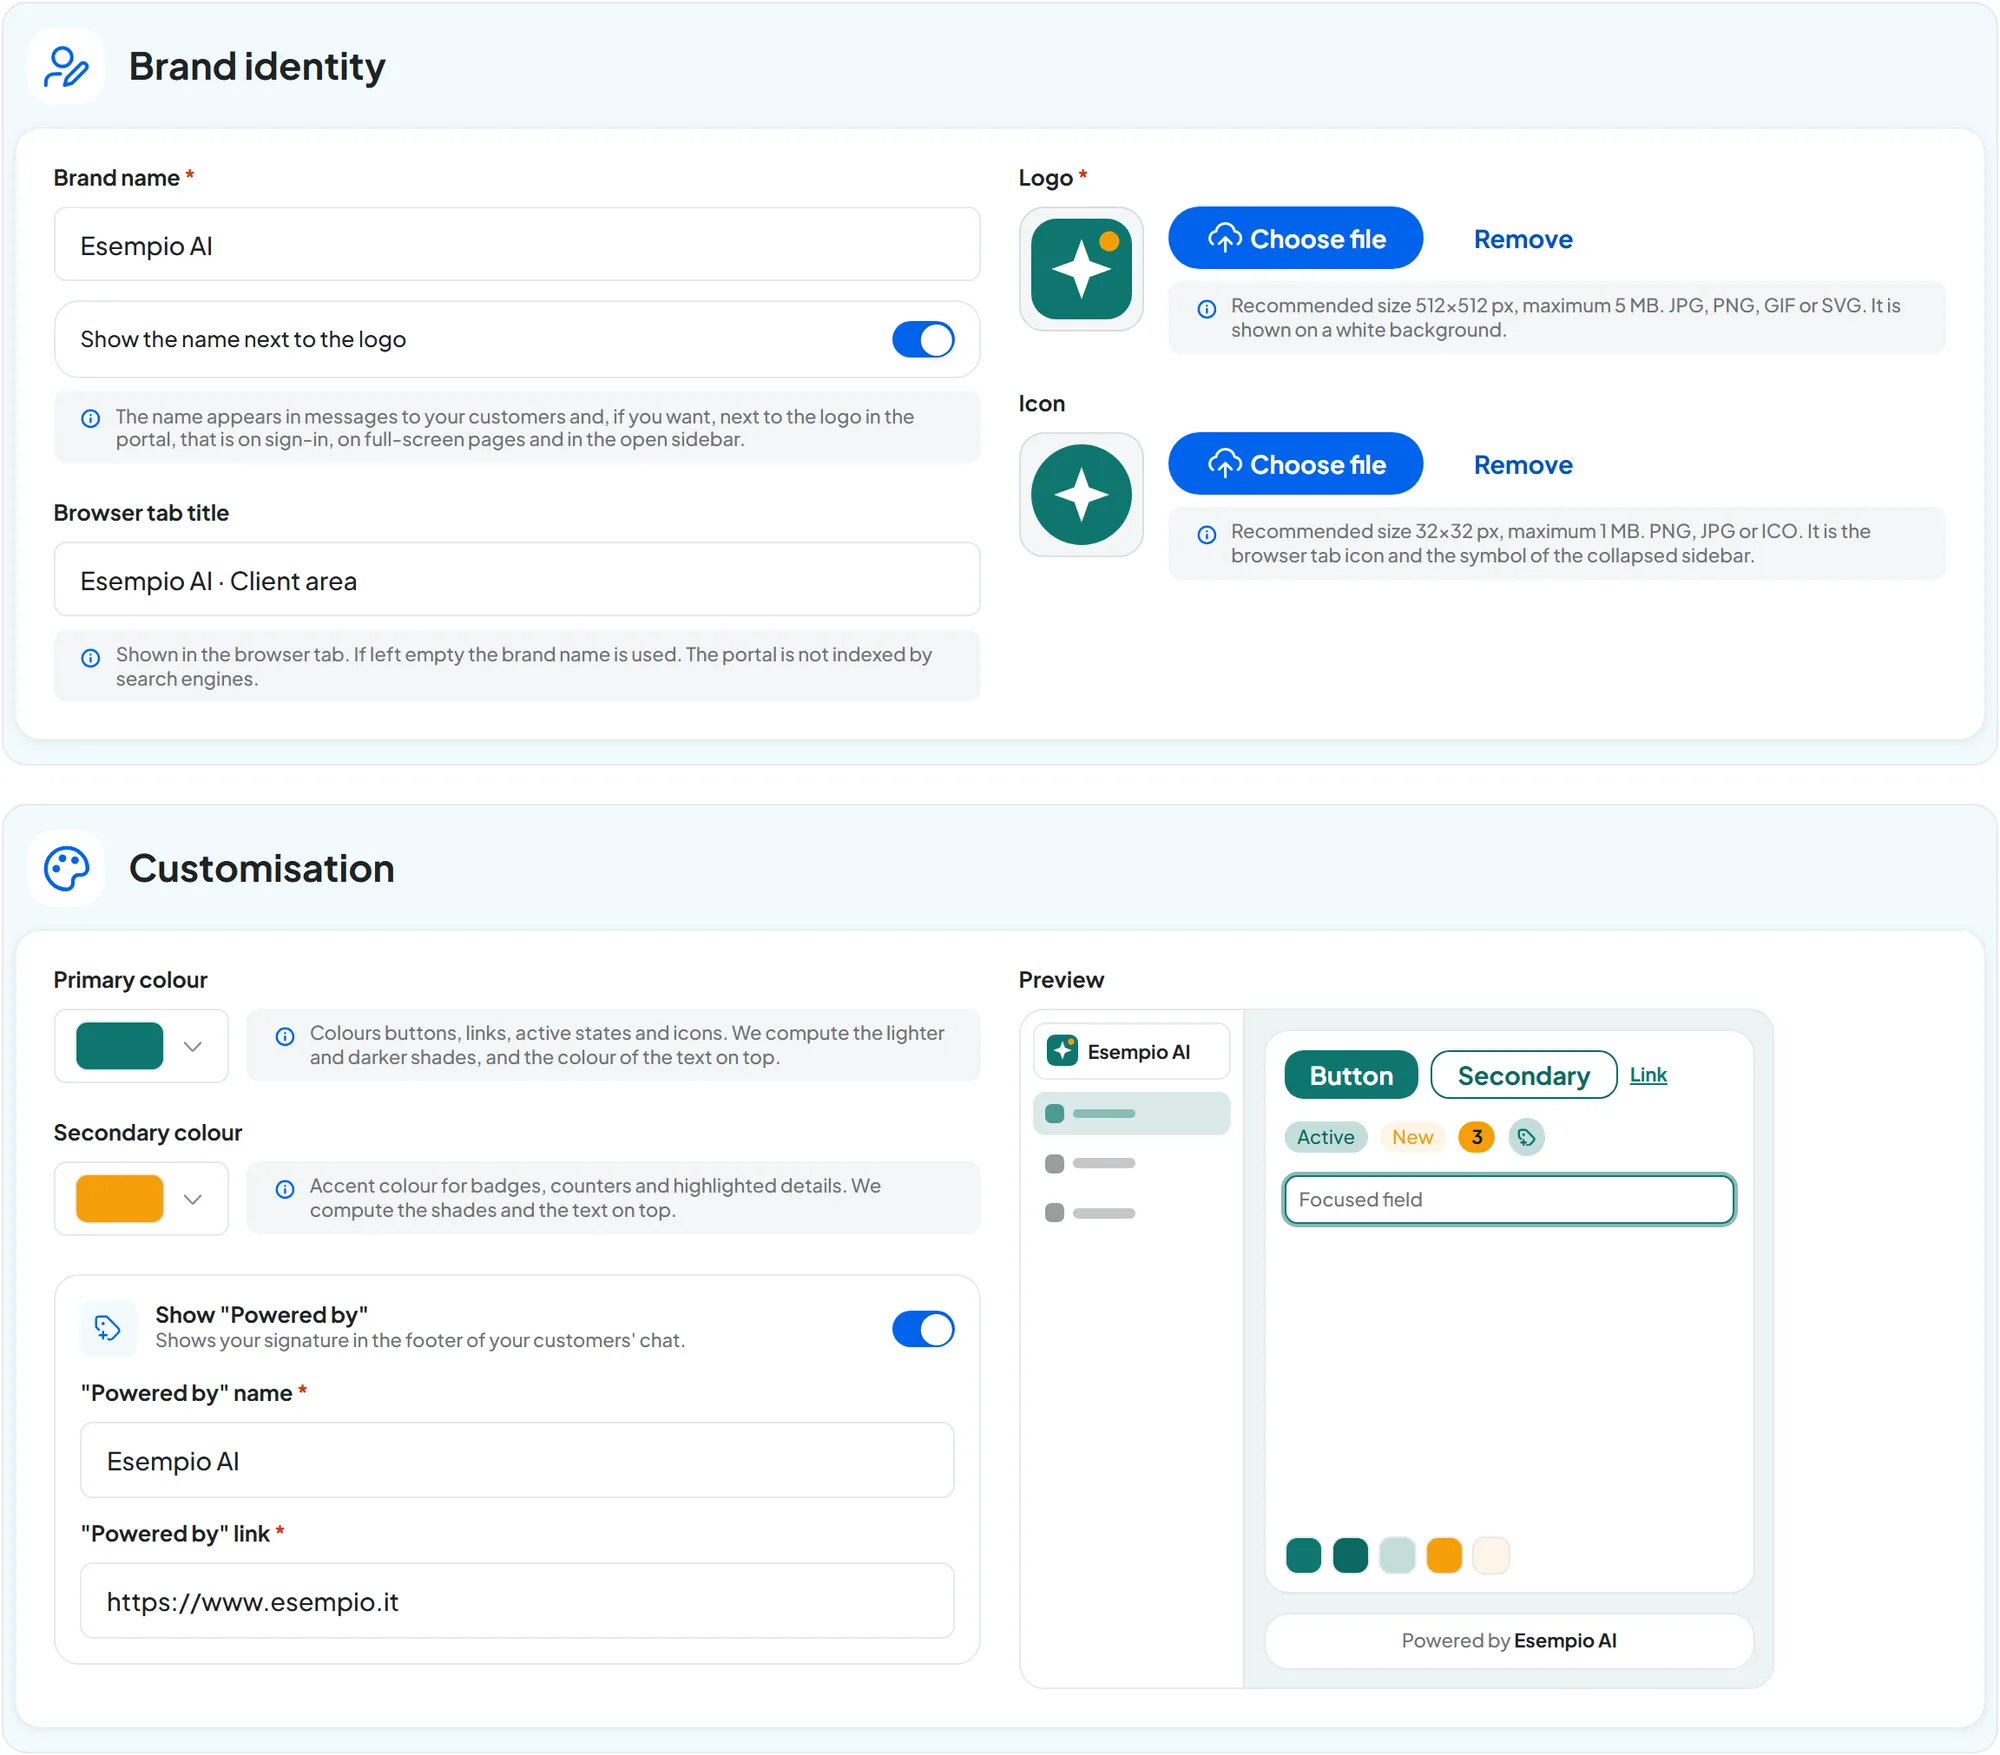Click the New badge in the preview
This screenshot has height=1755, width=2000.
[x=1412, y=1137]
